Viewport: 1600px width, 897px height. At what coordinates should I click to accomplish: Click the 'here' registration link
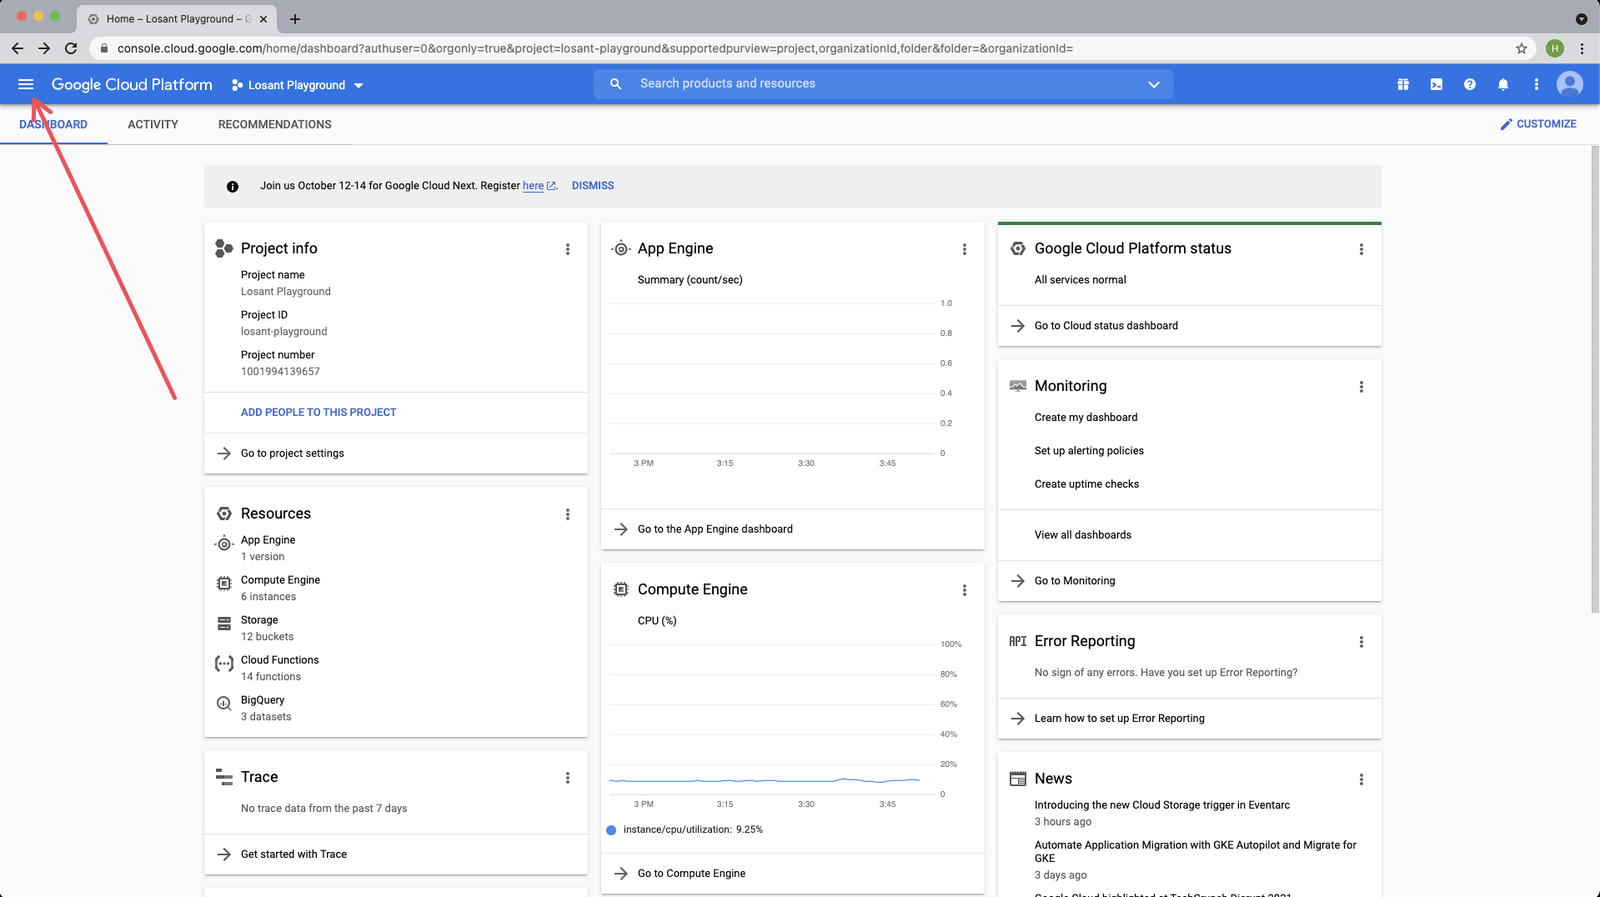(533, 186)
